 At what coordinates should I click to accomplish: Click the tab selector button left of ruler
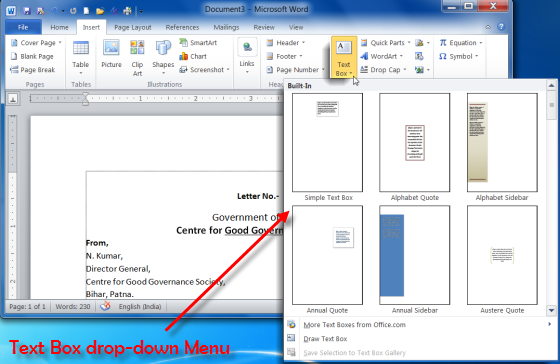click(13, 99)
